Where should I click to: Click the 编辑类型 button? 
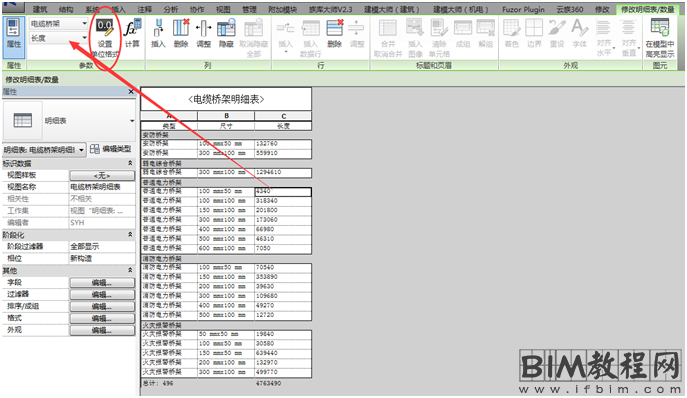tap(111, 149)
